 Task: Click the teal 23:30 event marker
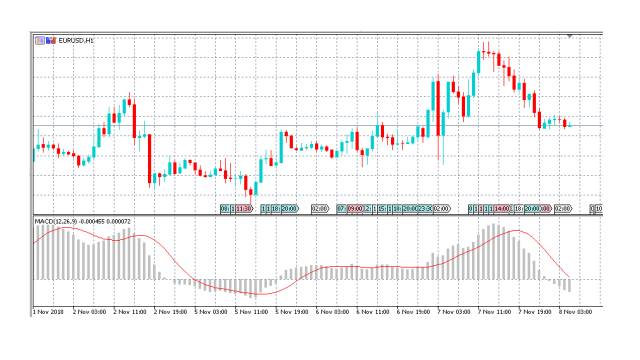[x=425, y=209]
